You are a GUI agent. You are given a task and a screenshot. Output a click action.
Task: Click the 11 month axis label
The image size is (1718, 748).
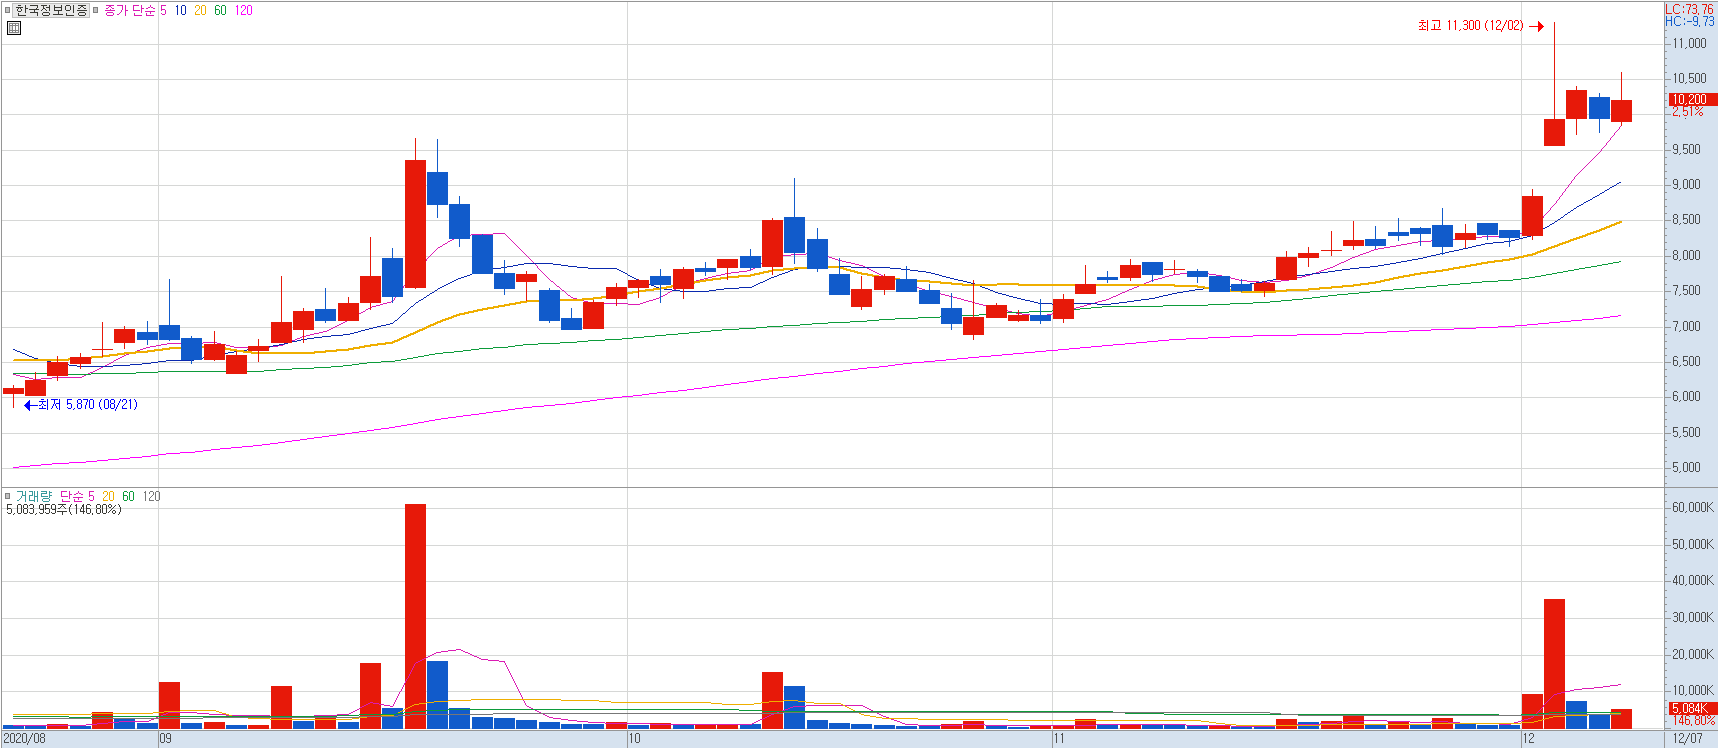point(1060,739)
